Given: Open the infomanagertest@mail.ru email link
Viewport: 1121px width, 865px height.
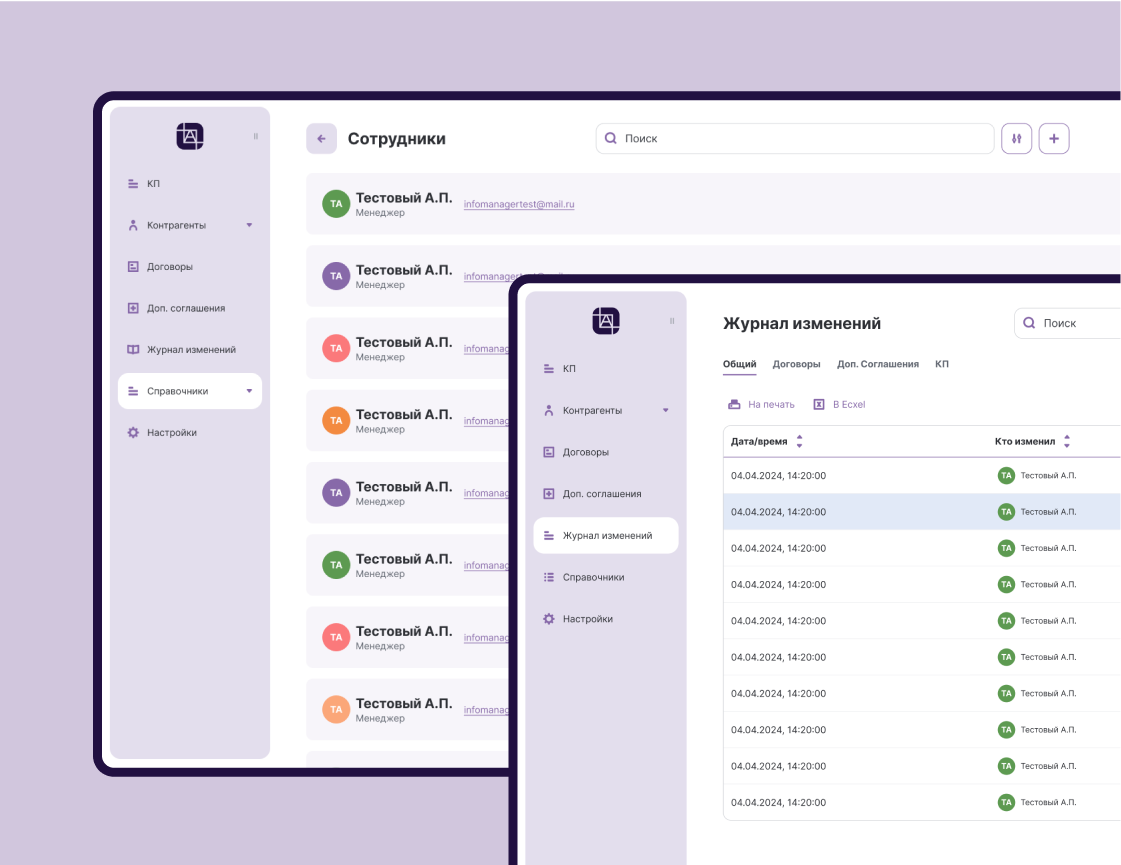Looking at the screenshot, I should click(x=519, y=204).
